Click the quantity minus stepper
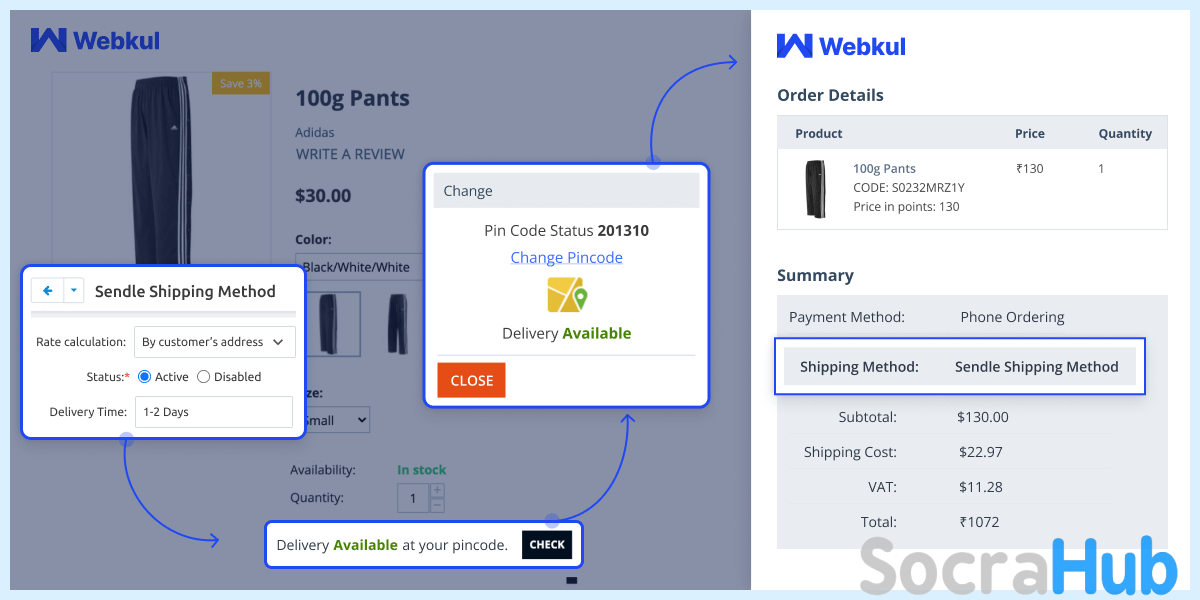Viewport: 1200px width, 600px height. click(x=437, y=505)
